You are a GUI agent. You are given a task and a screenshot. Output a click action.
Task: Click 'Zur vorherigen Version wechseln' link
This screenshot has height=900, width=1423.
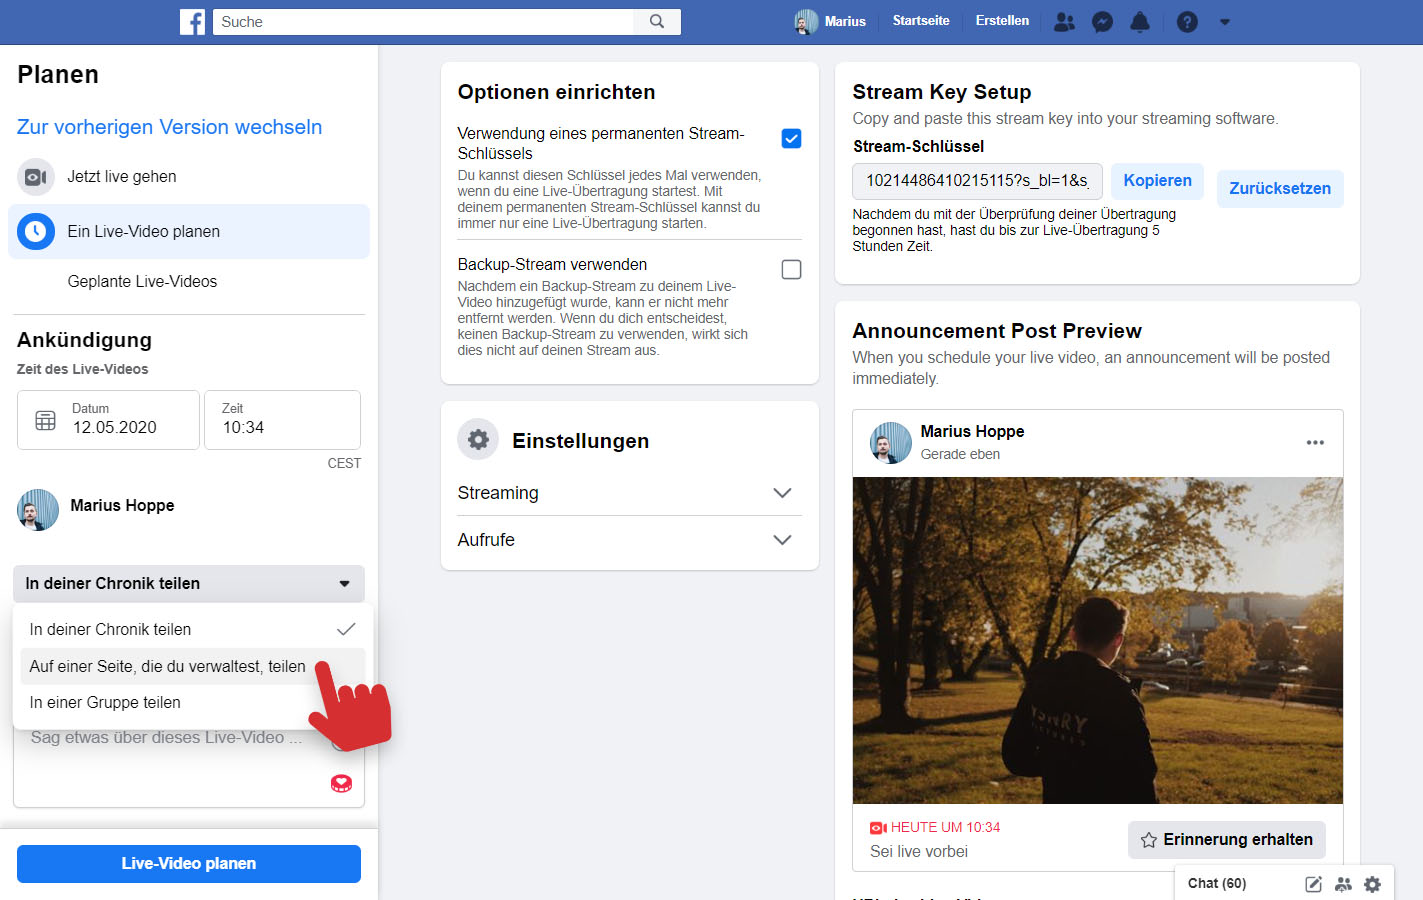(x=170, y=127)
